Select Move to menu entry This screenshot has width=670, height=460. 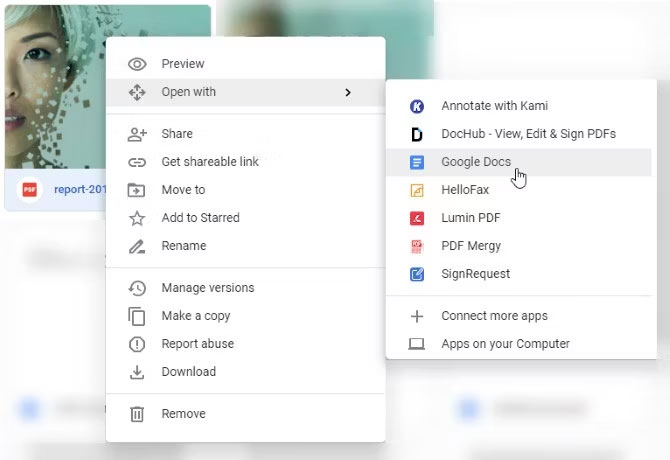[x=246, y=190]
